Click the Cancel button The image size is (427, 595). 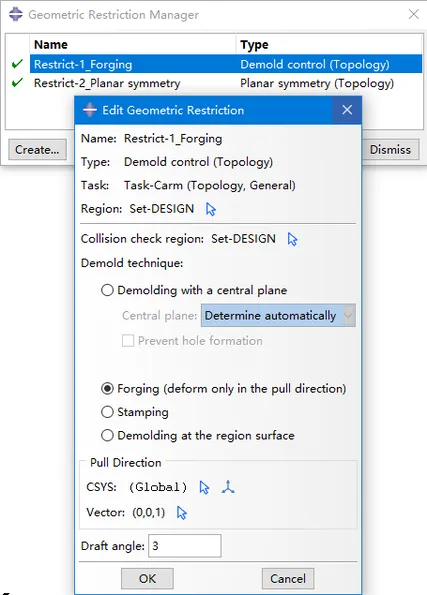tap(288, 579)
